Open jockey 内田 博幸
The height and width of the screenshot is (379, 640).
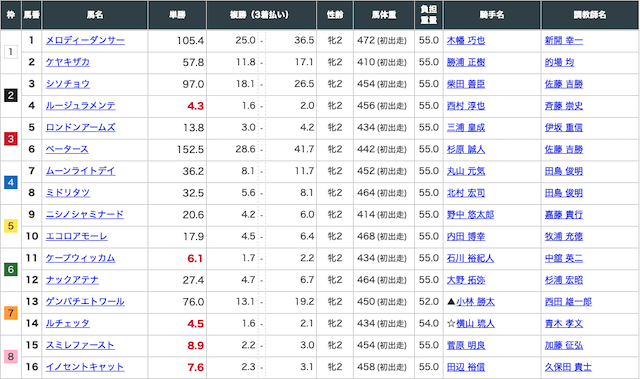(466, 236)
